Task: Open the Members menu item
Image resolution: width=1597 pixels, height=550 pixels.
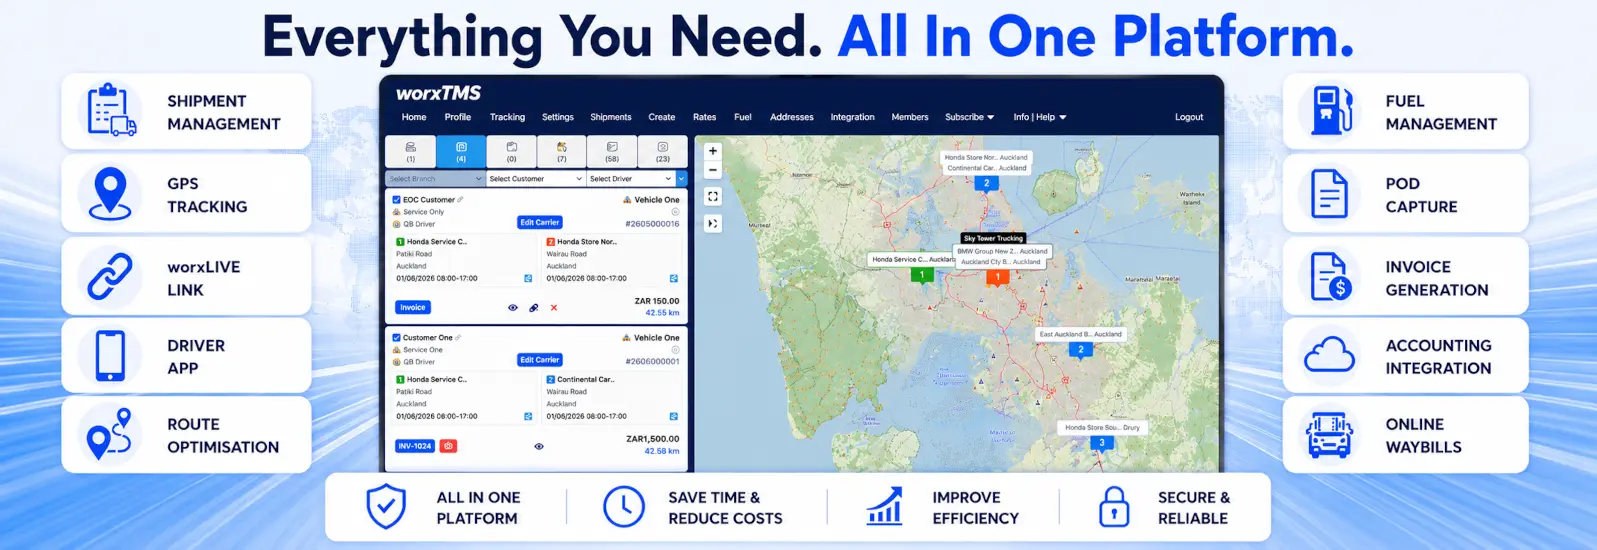Action: (910, 117)
